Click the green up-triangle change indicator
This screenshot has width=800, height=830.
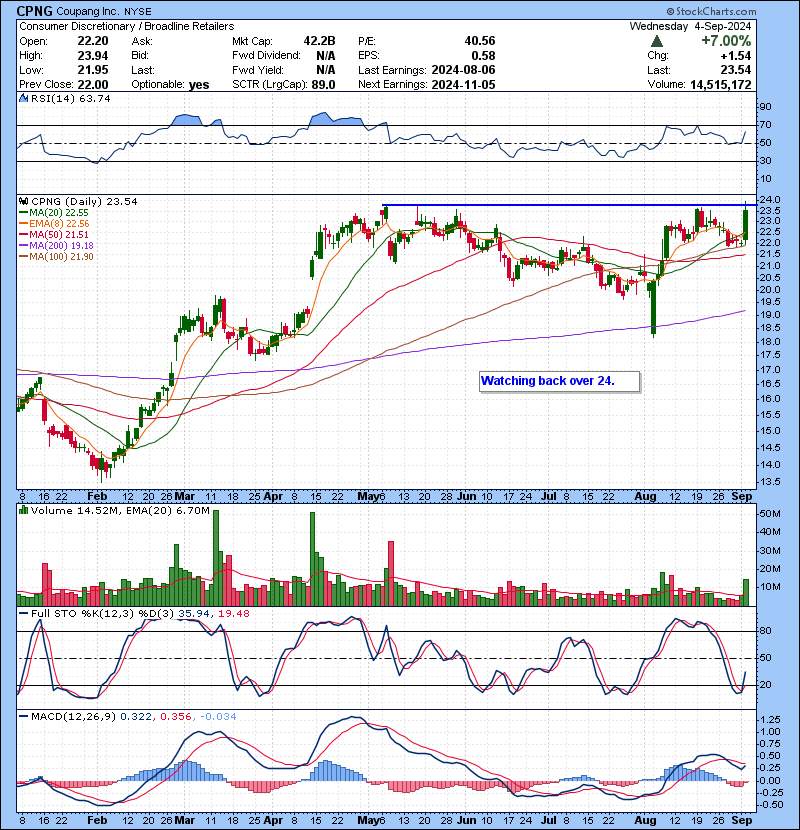click(657, 41)
